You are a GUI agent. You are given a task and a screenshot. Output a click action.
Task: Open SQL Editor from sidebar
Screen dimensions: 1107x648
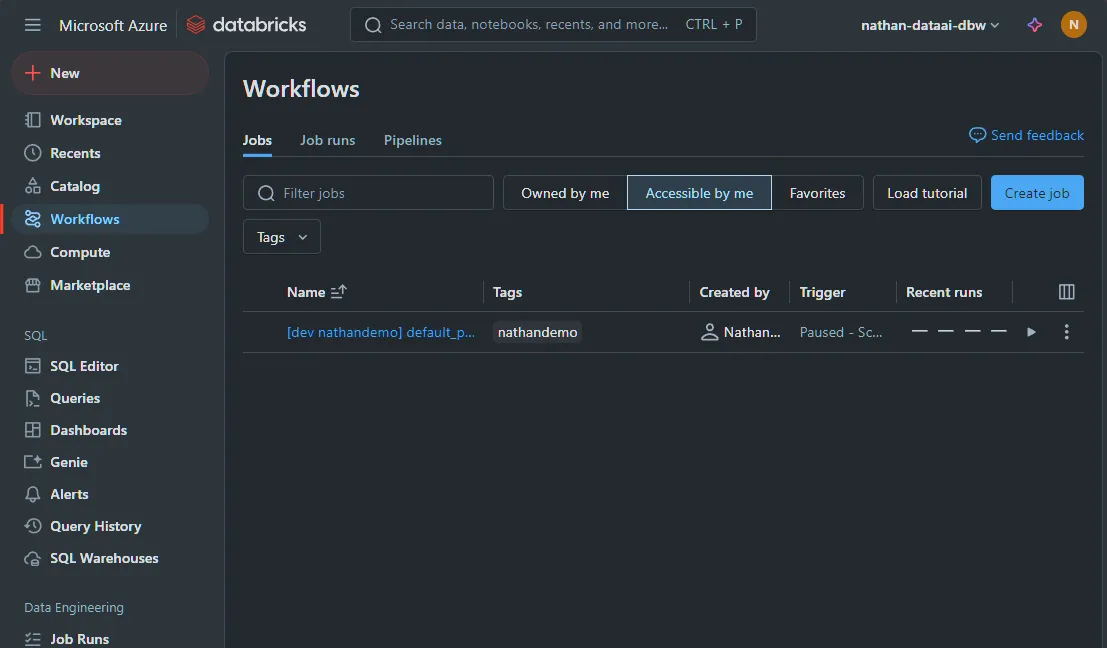pos(84,366)
